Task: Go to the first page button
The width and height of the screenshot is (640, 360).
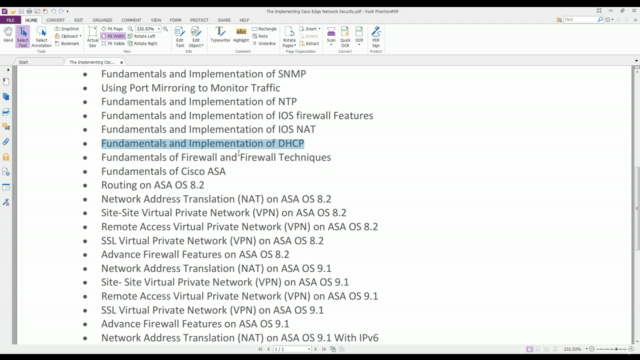Action: [260, 349]
